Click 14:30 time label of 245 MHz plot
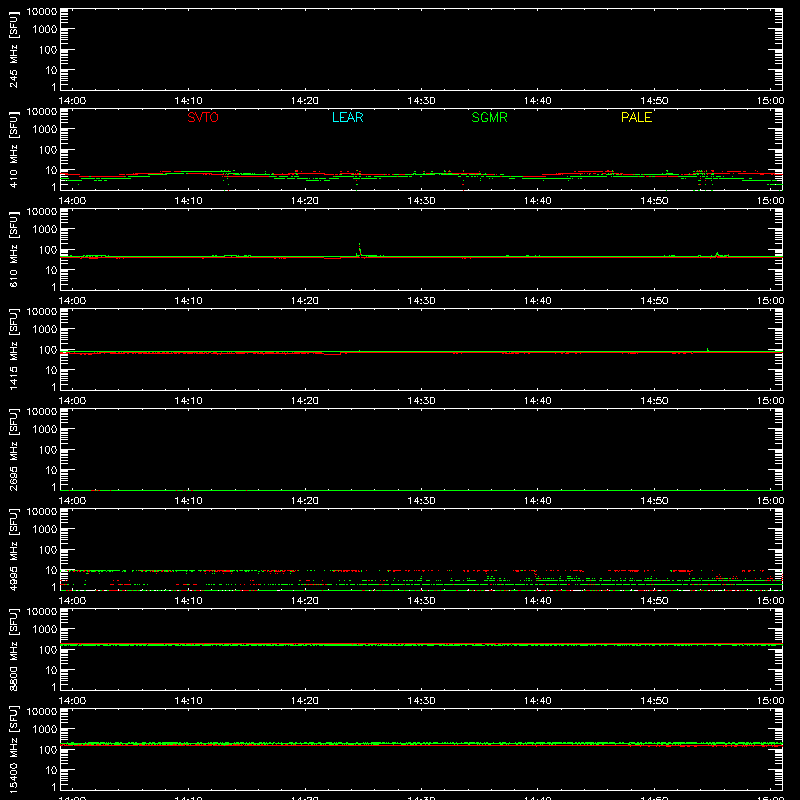 pyautogui.click(x=421, y=101)
